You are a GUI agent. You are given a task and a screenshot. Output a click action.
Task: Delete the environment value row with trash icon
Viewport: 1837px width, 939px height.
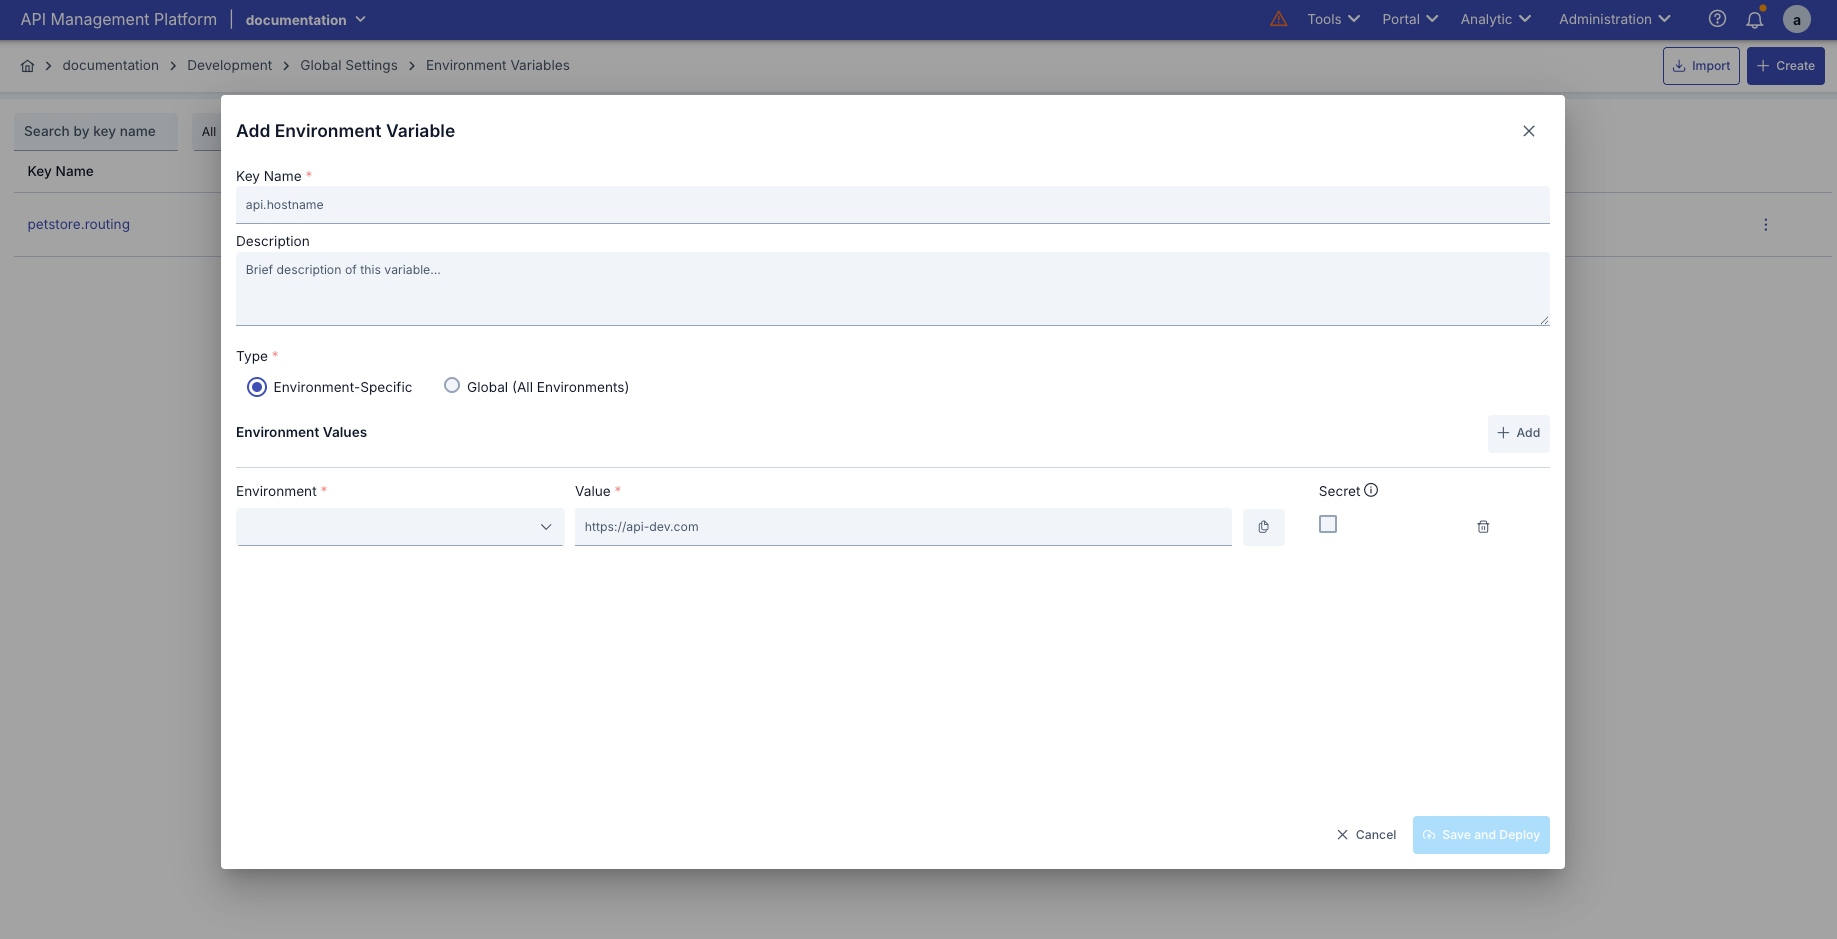(x=1483, y=526)
